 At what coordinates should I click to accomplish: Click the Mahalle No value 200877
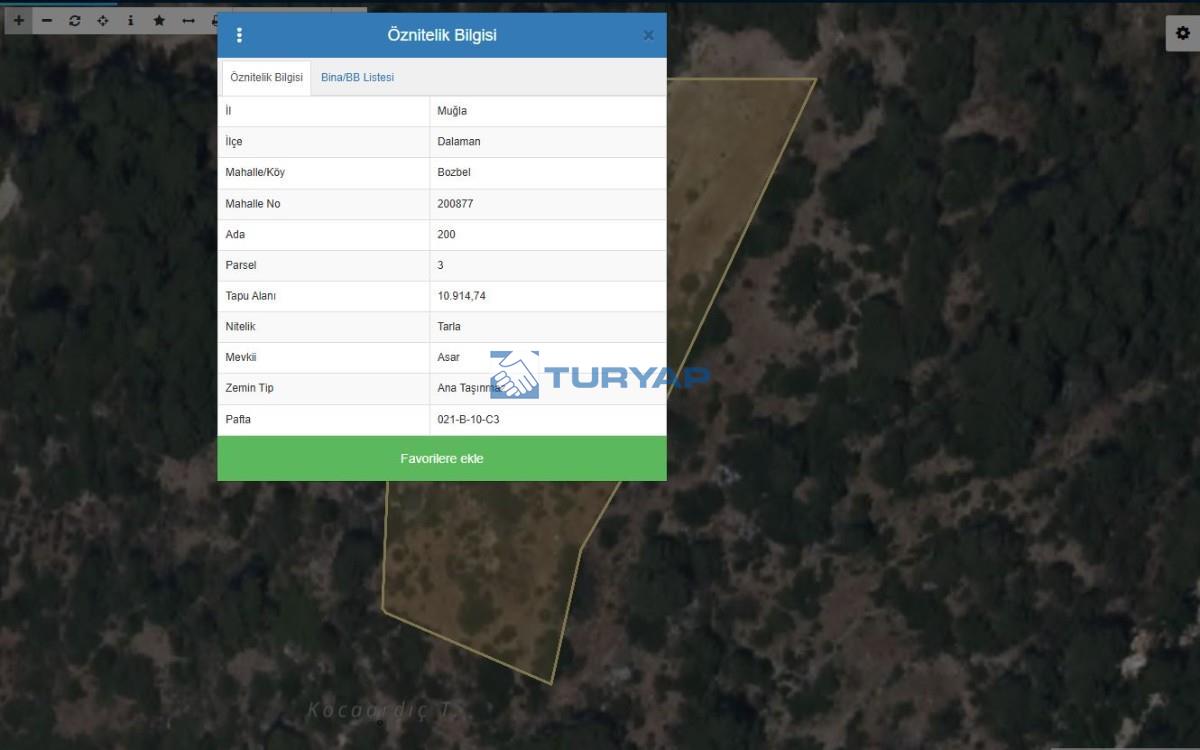coord(455,204)
